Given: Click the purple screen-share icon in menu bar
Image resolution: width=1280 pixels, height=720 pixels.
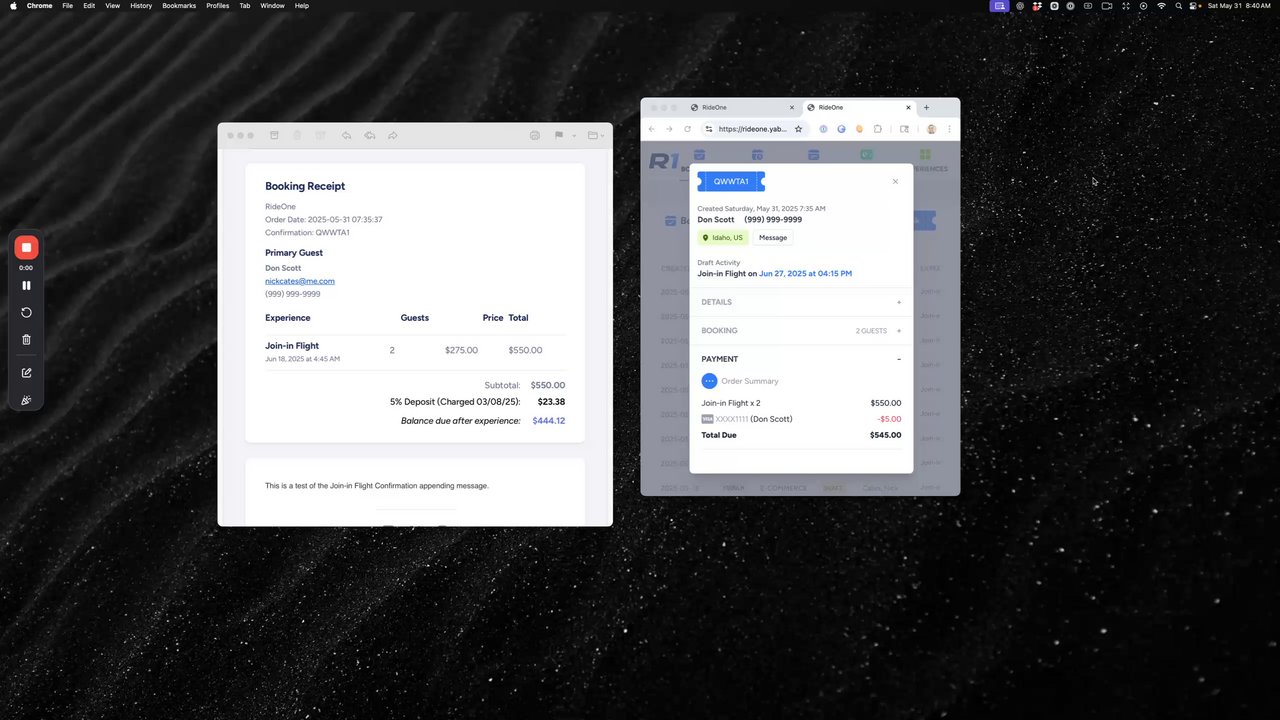Looking at the screenshot, I should 999,6.
